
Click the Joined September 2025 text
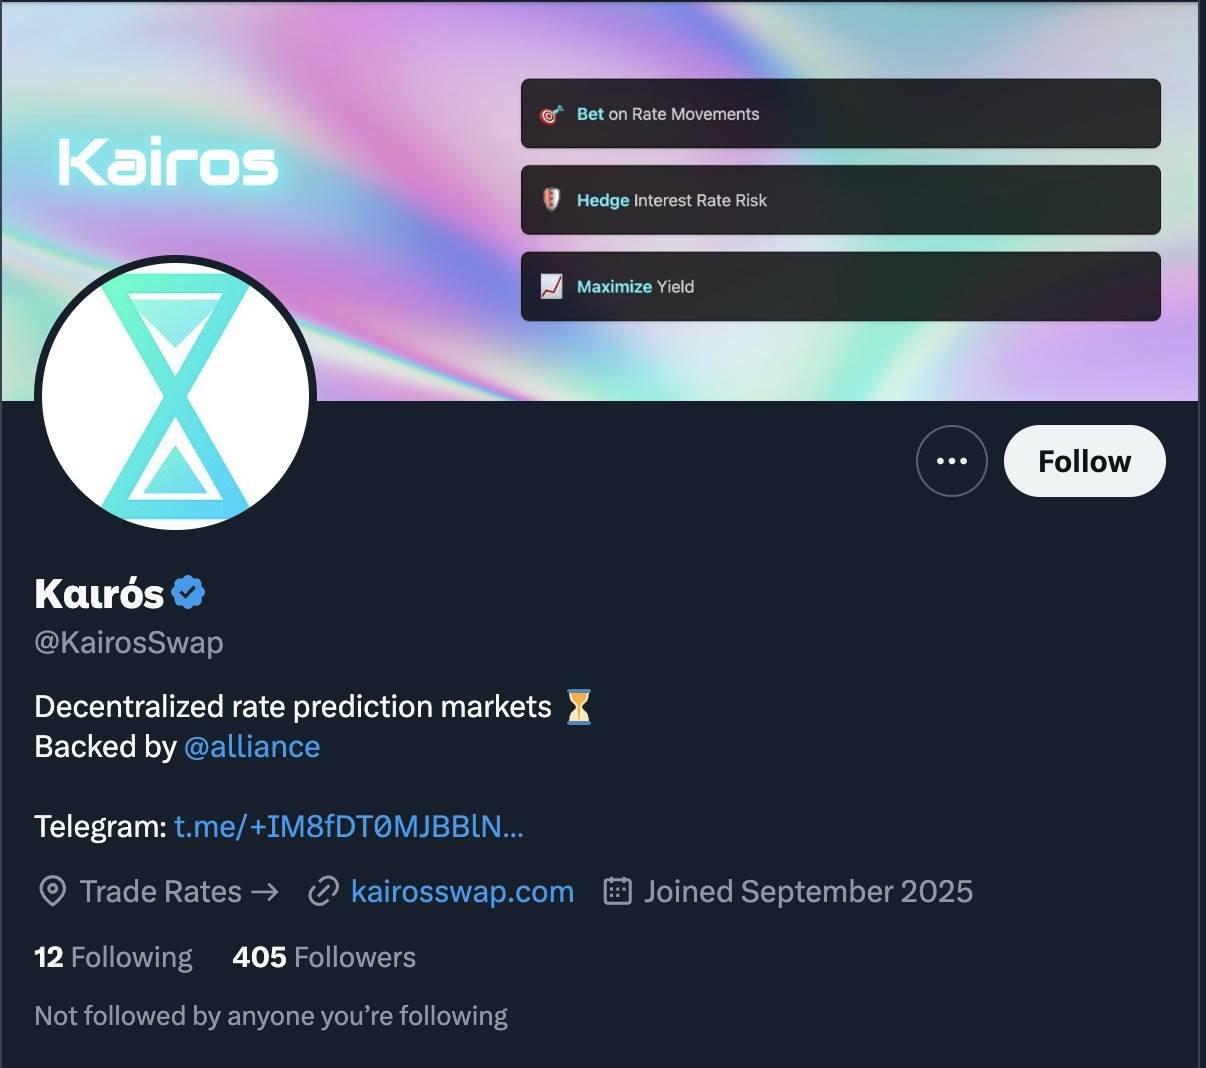tap(808, 891)
